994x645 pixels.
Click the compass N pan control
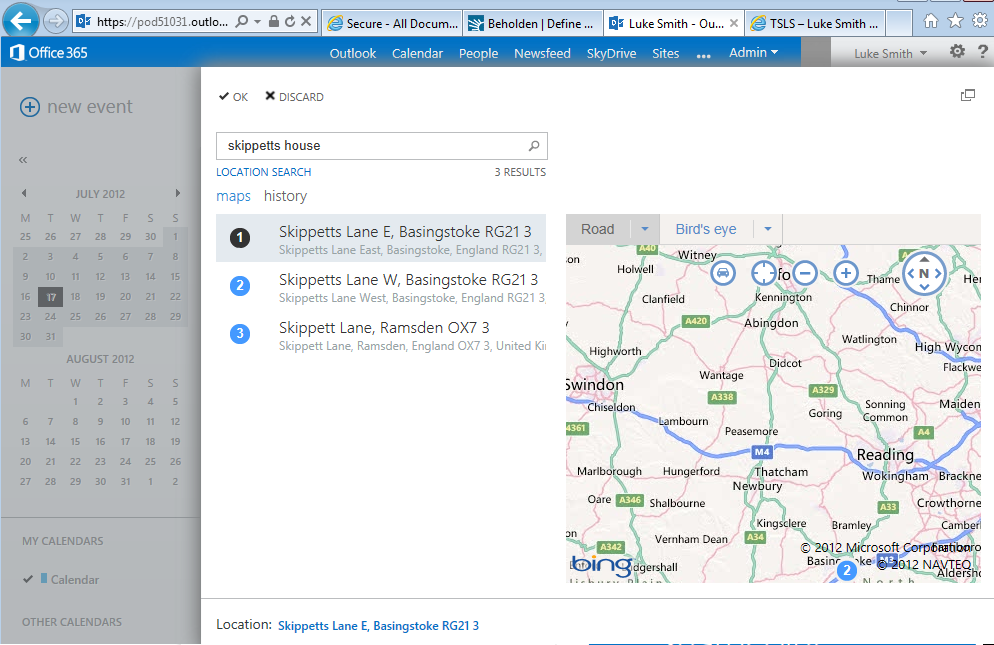click(923, 273)
